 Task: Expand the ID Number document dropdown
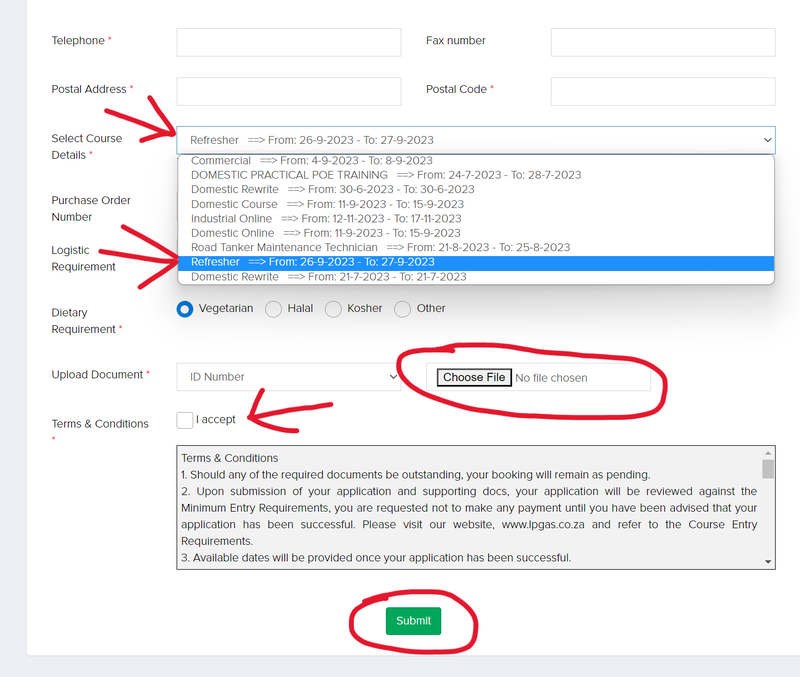[x=288, y=377]
